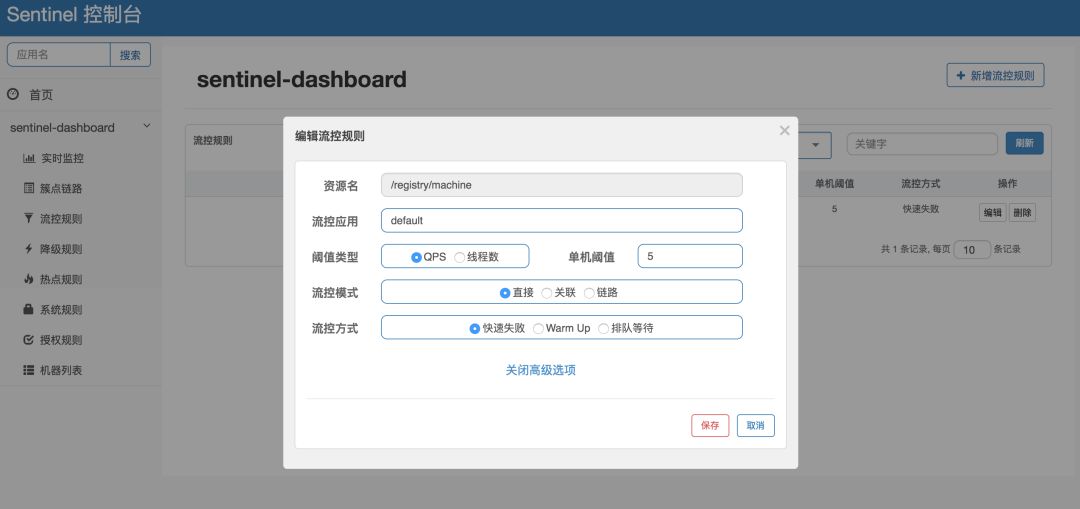Open 首页 in the sidebar
The image size is (1080, 509).
[41, 95]
